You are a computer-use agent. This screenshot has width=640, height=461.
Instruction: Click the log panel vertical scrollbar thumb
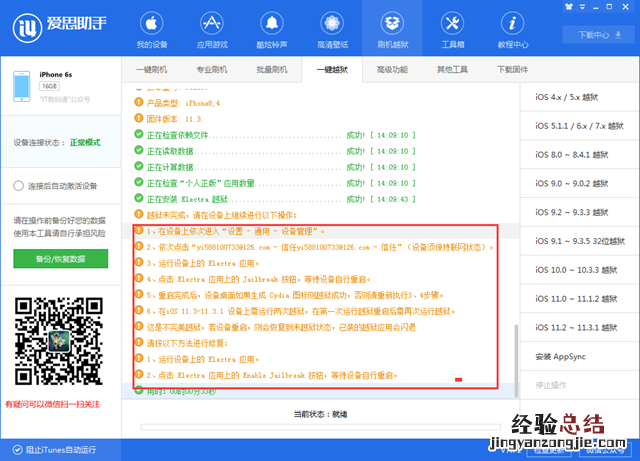pos(516,361)
